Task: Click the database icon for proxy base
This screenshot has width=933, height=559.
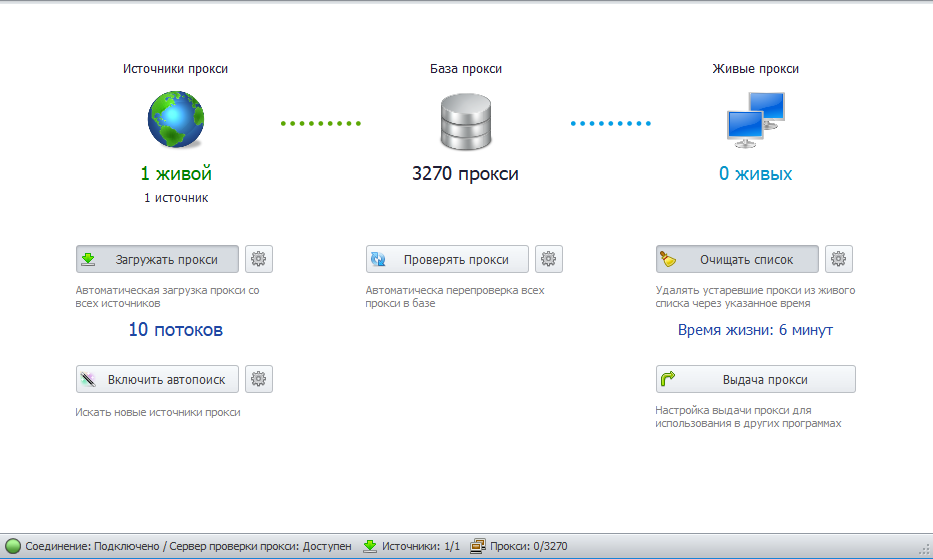Action: [466, 121]
